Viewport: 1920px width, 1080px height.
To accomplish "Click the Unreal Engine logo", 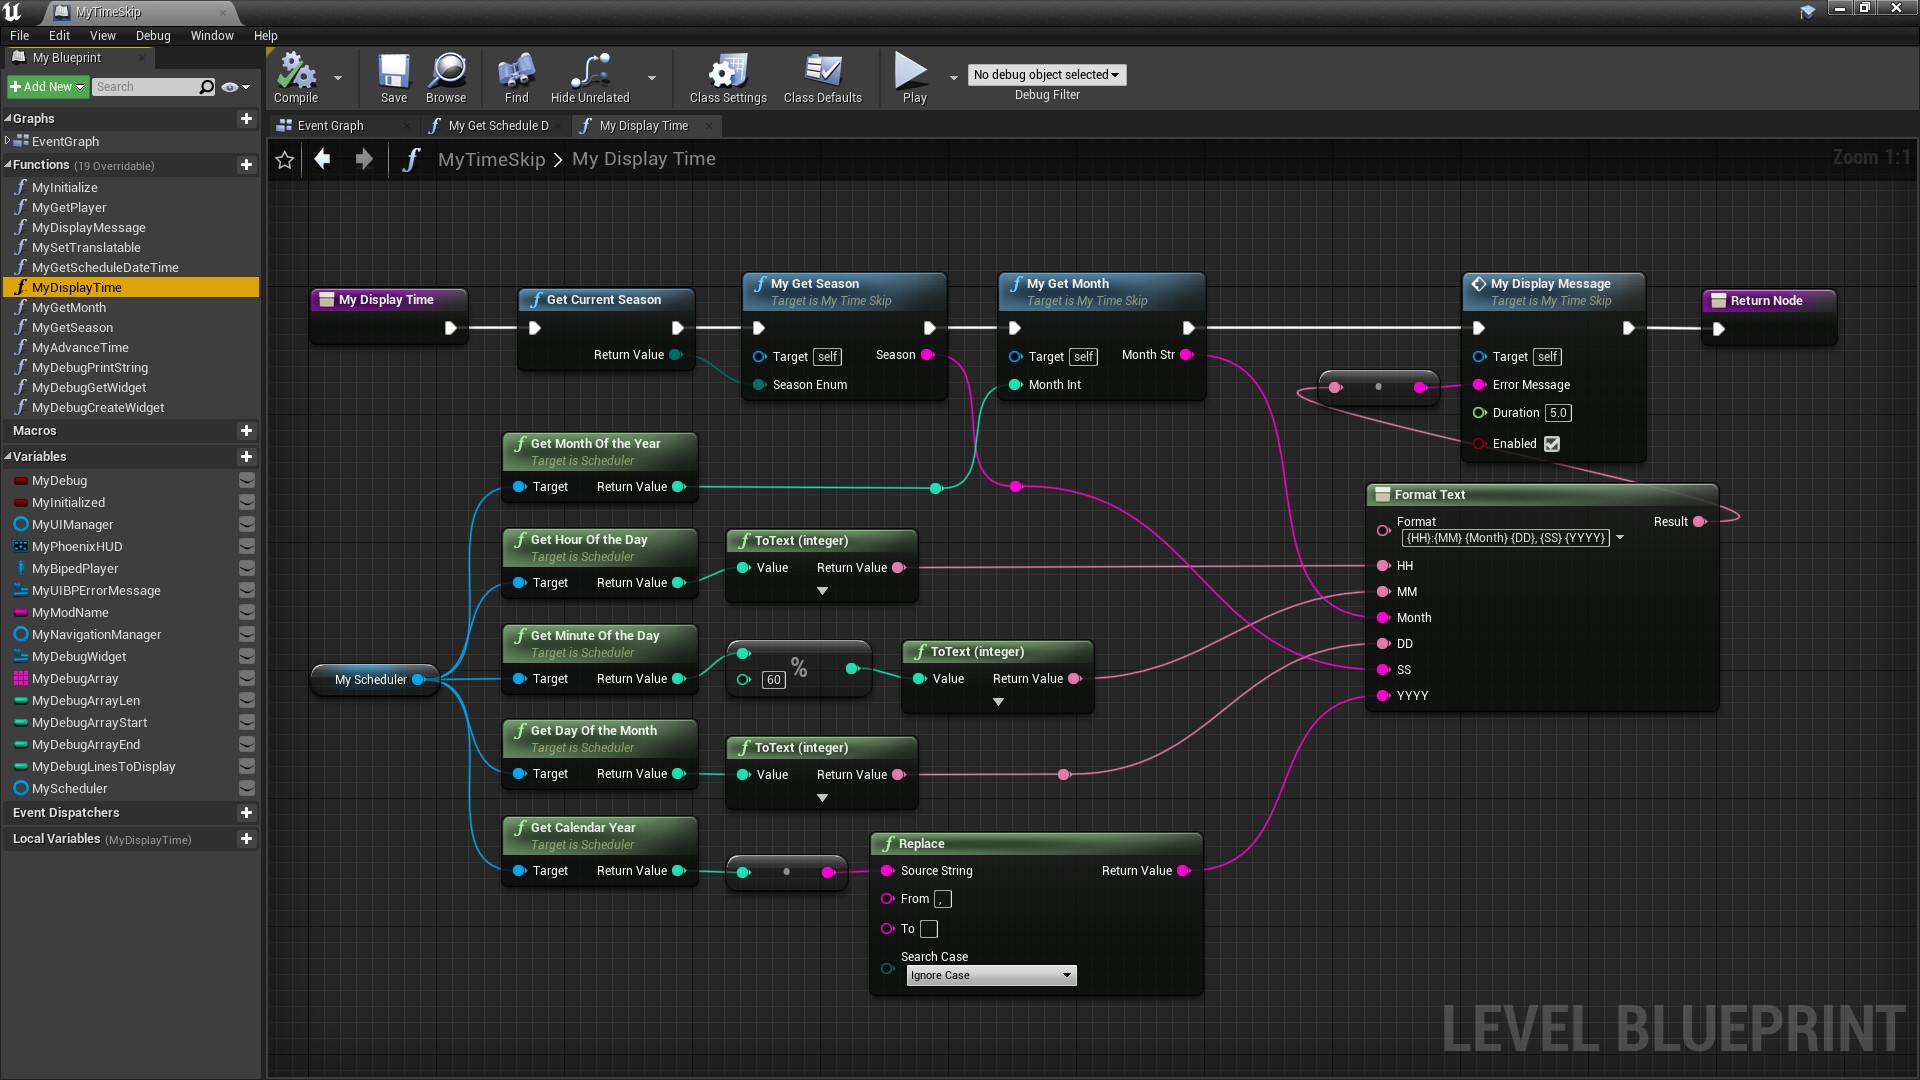I will [x=13, y=12].
